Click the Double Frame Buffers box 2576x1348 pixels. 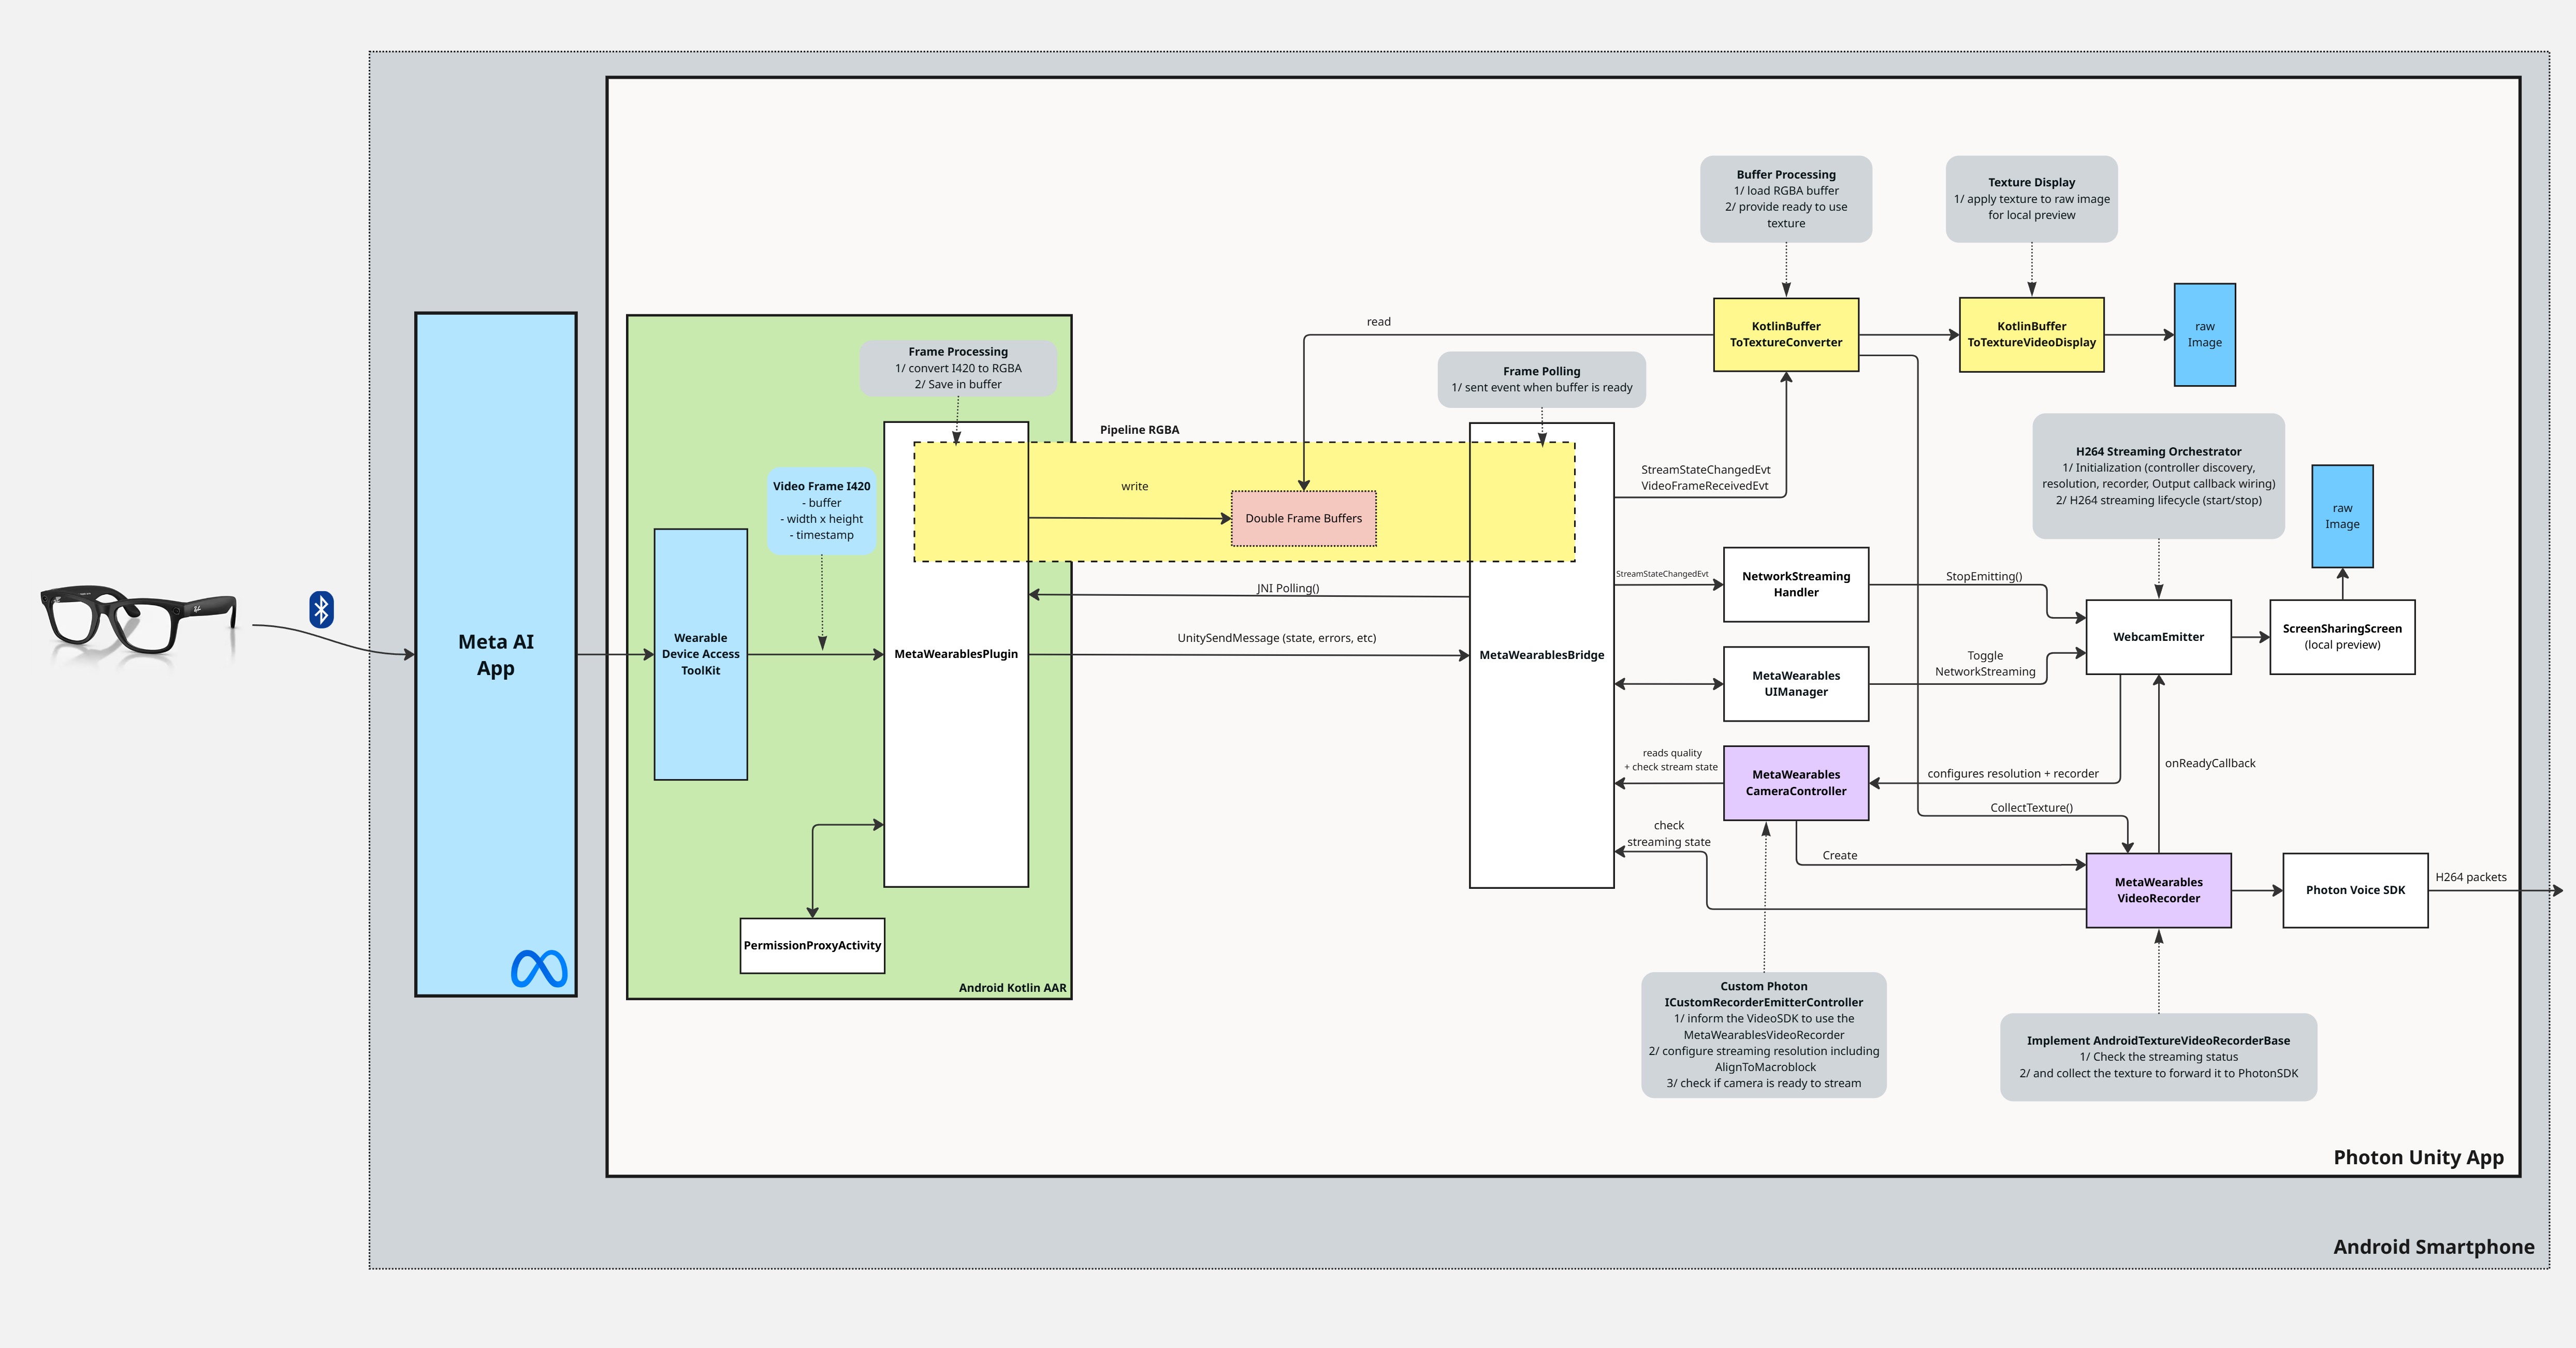click(1303, 518)
